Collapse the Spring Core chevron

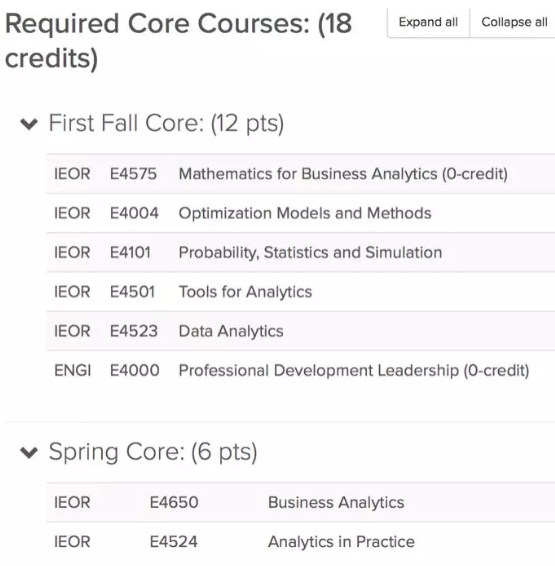tap(29, 452)
